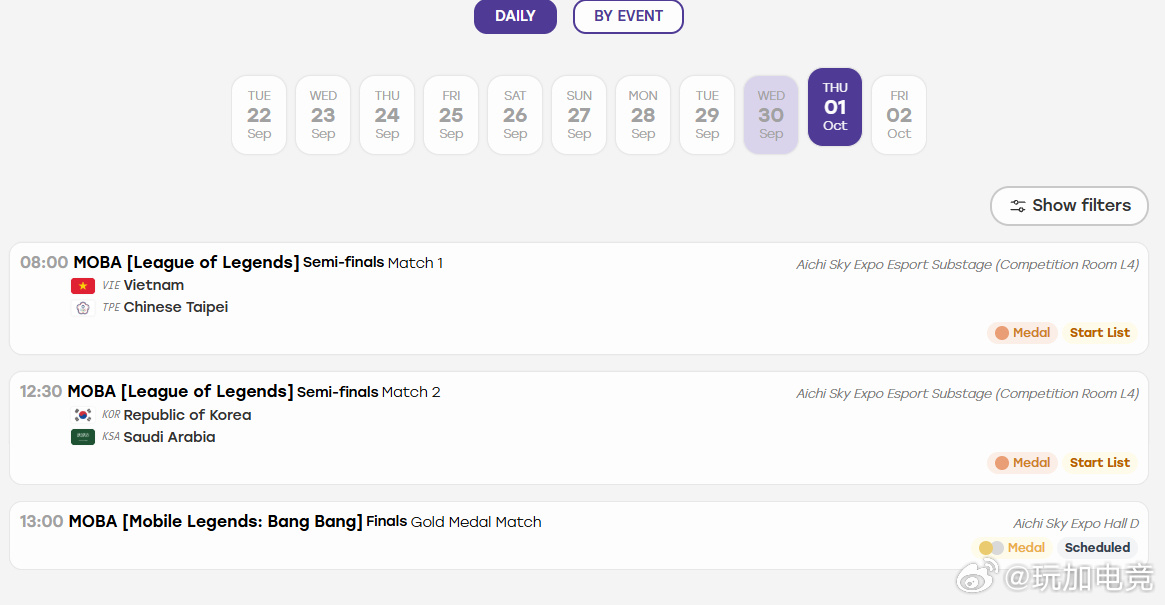Select Tuesday 22 Sep date tab

pos(259,115)
